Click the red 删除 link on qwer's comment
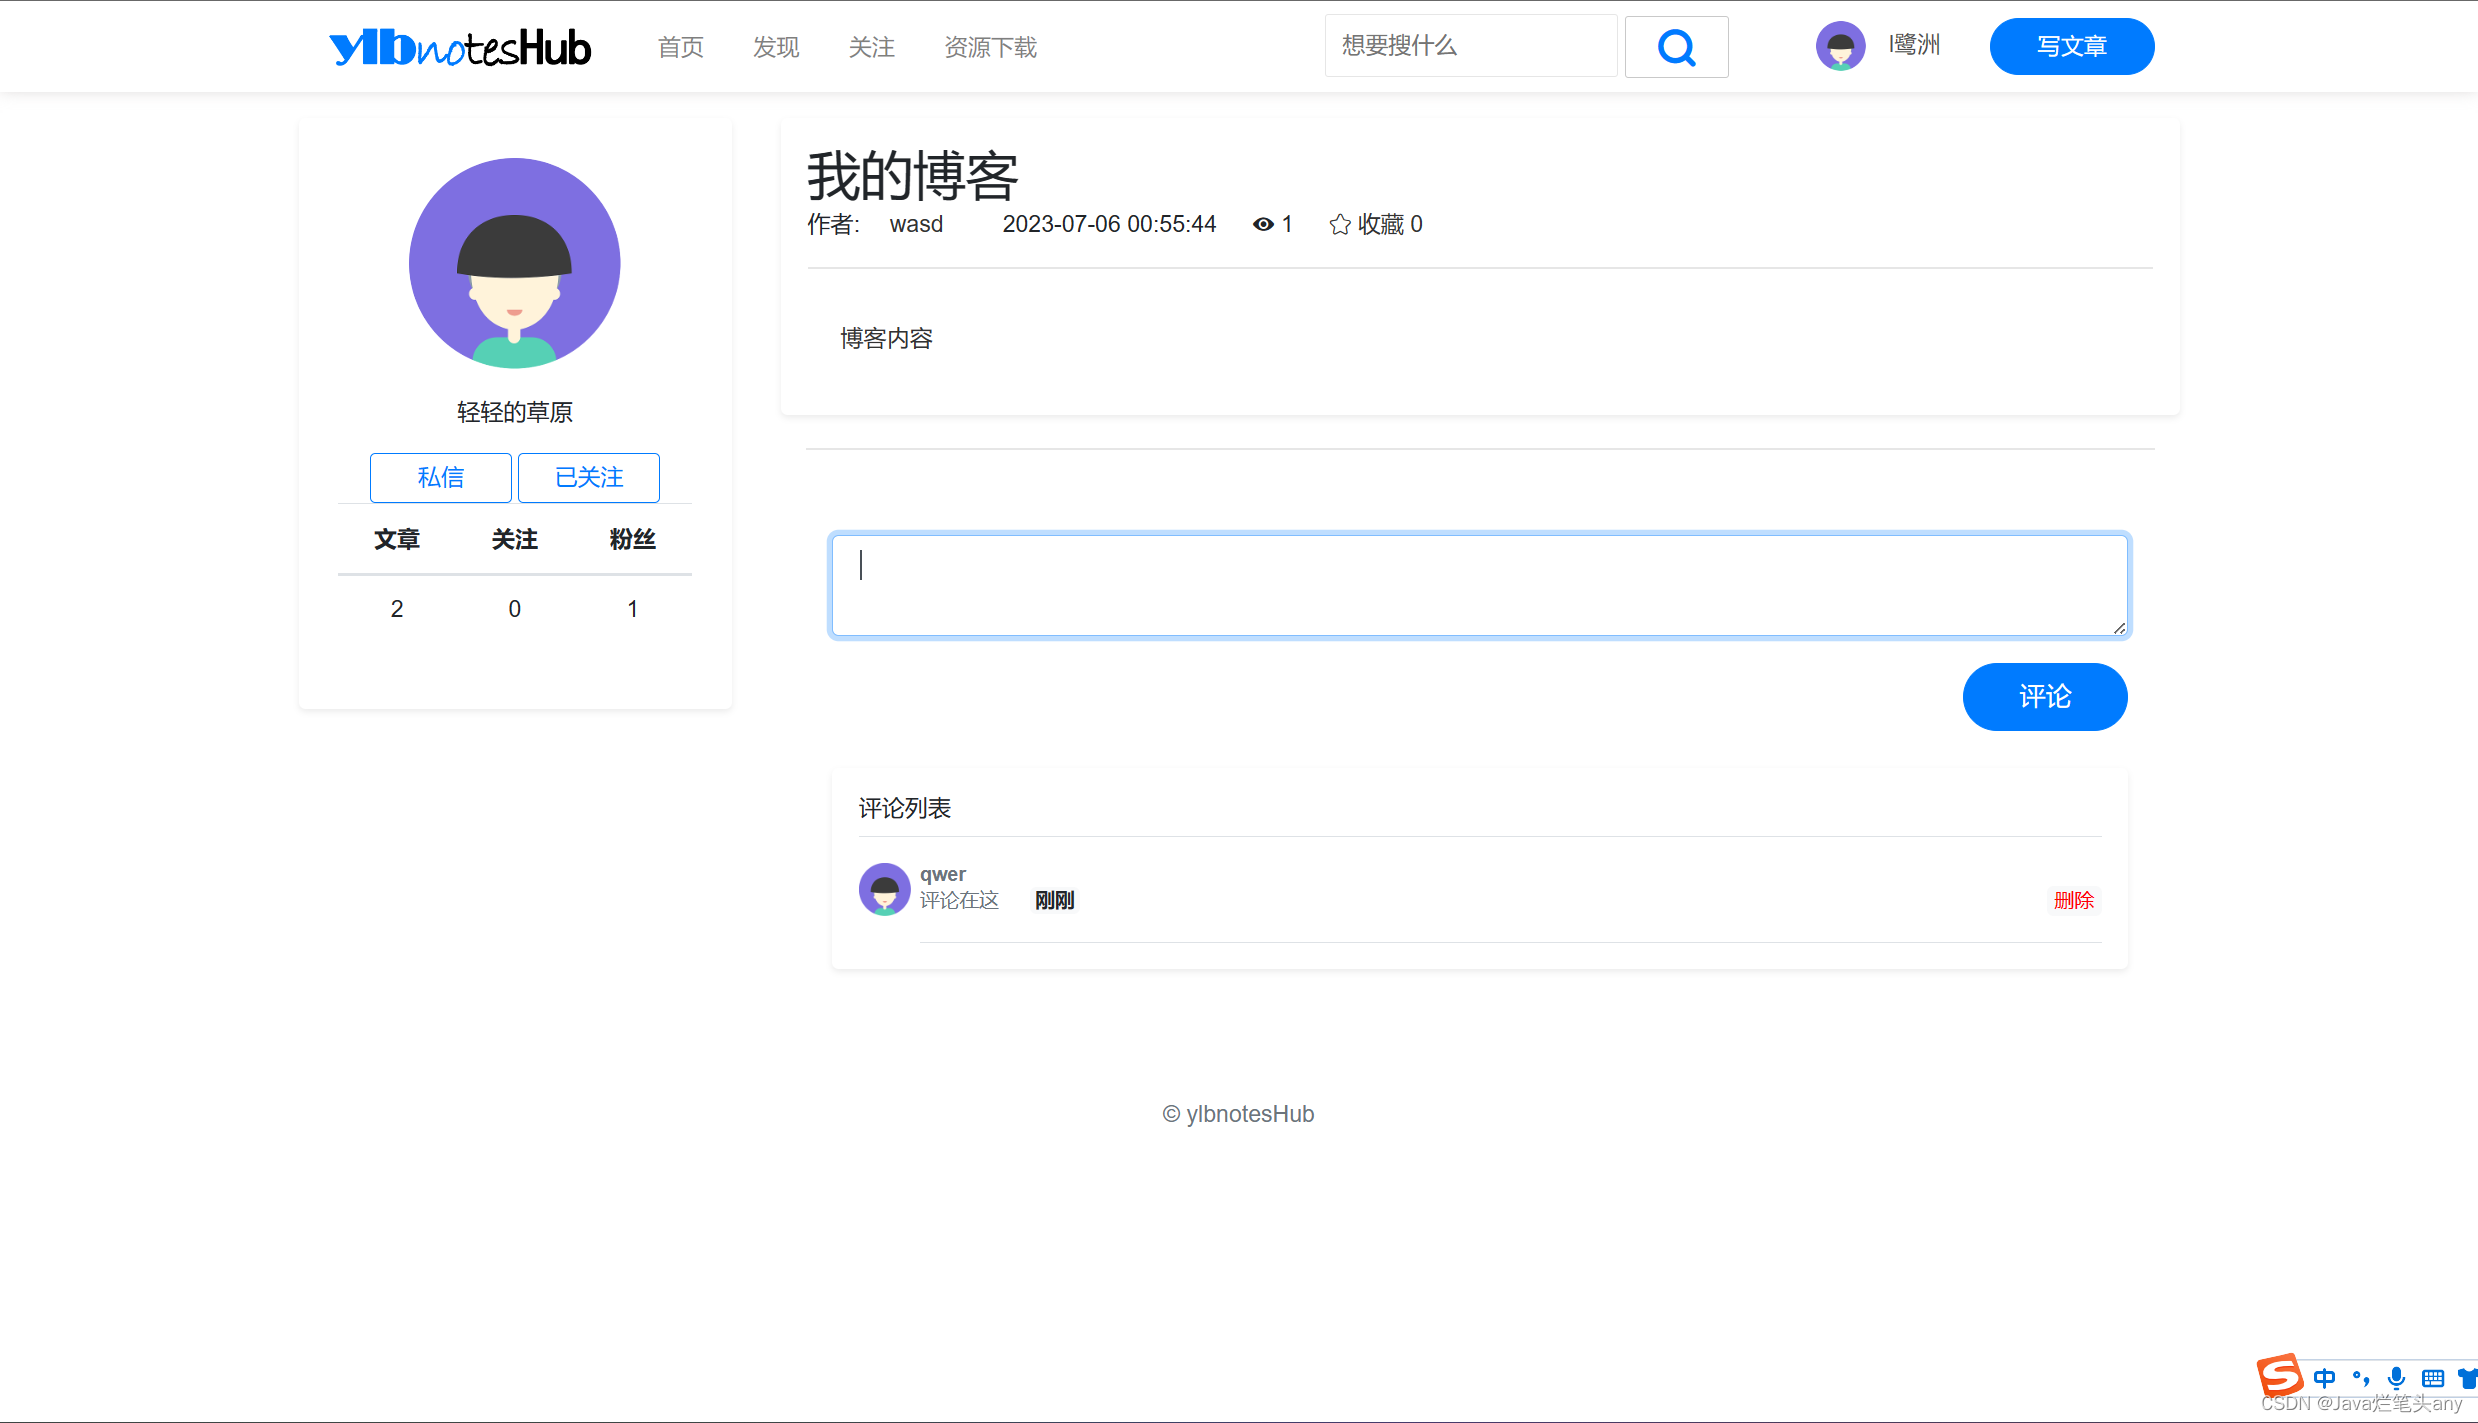The width and height of the screenshot is (2478, 1423). pyautogui.click(x=2073, y=900)
